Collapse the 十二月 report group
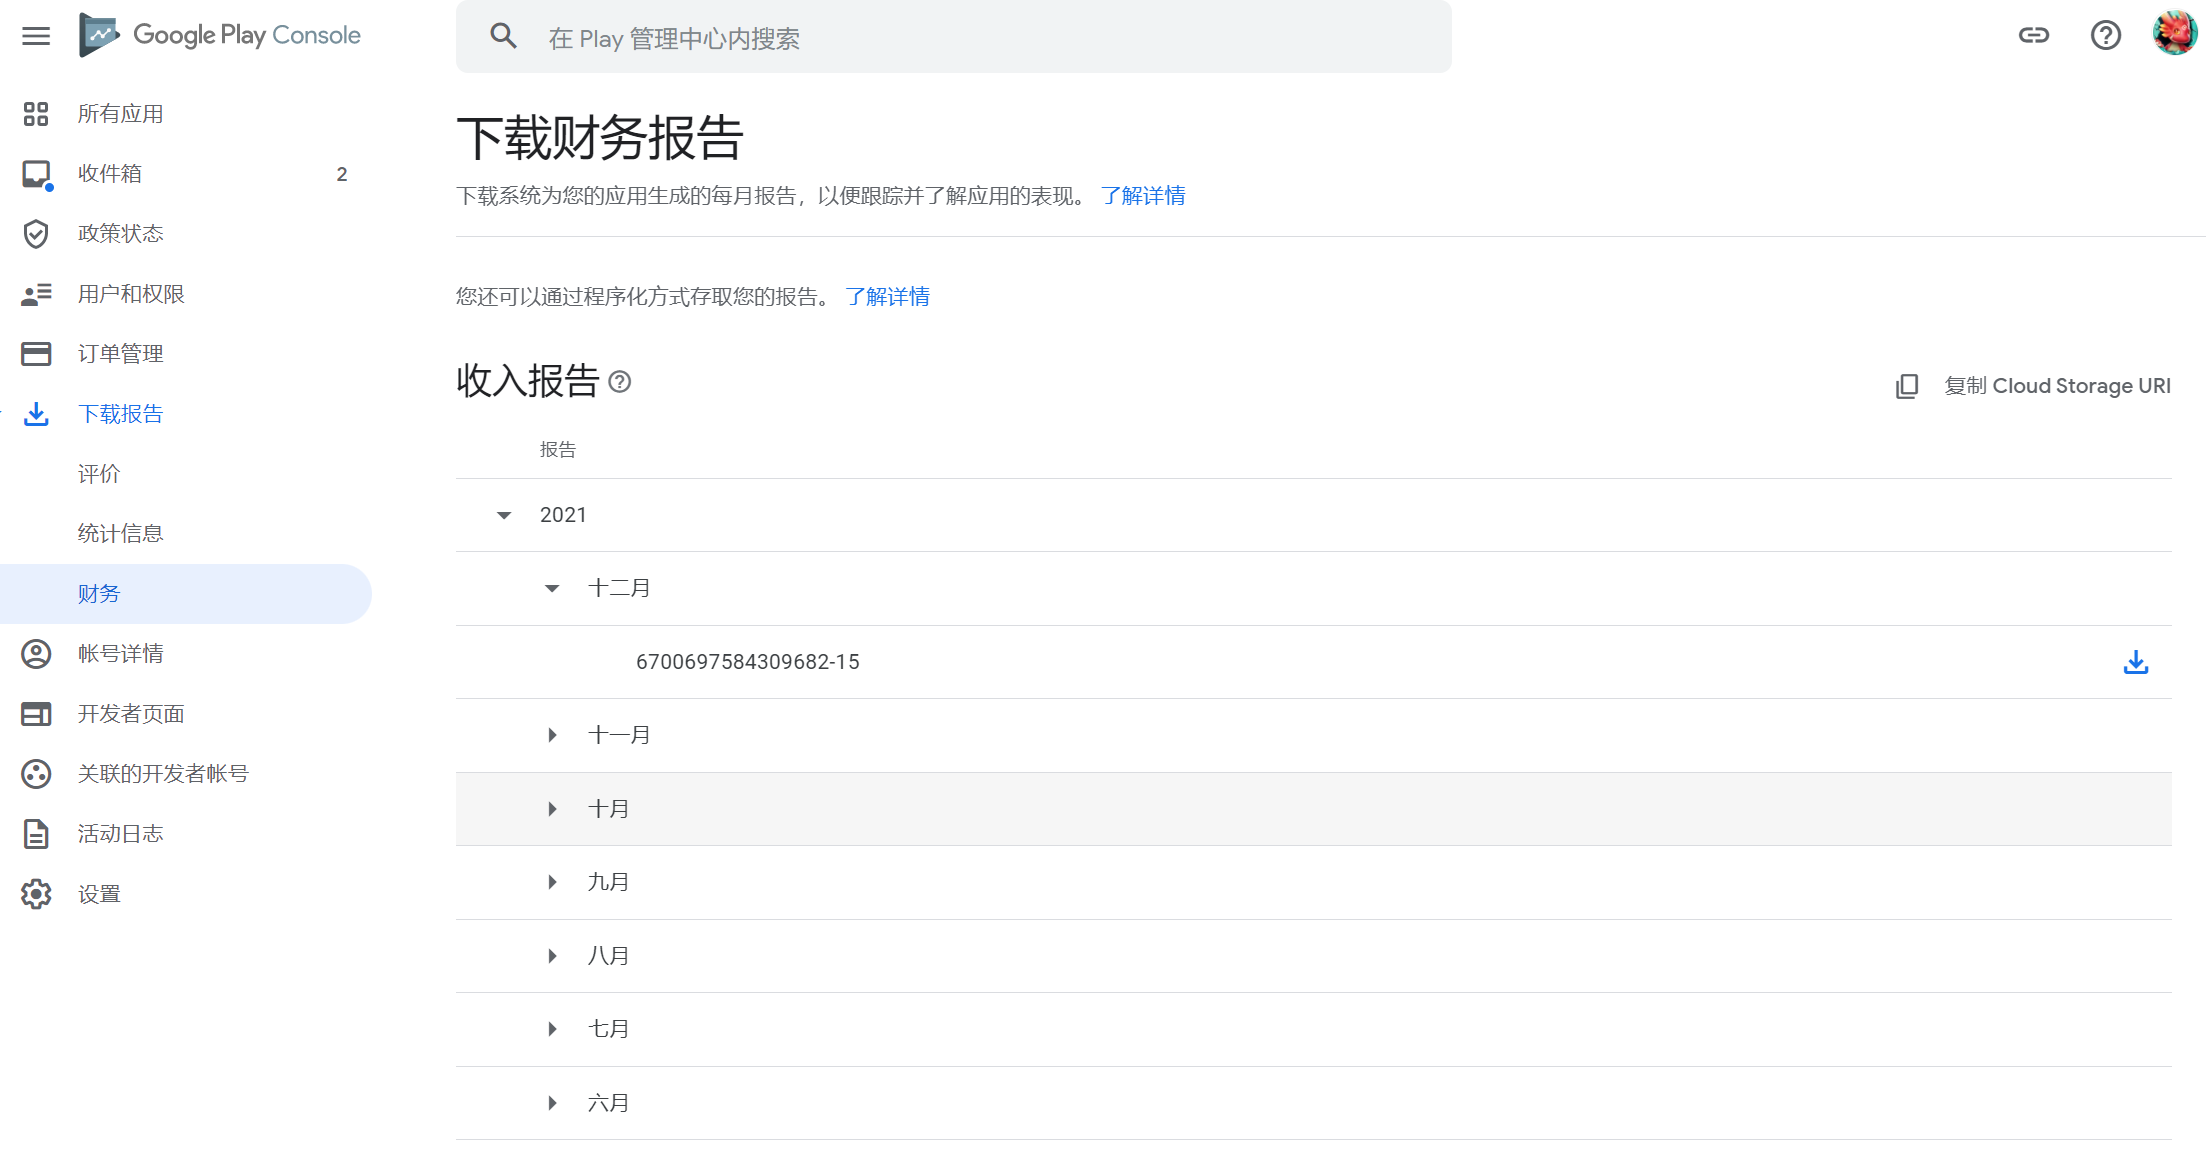The height and width of the screenshot is (1149, 2206). [x=551, y=588]
